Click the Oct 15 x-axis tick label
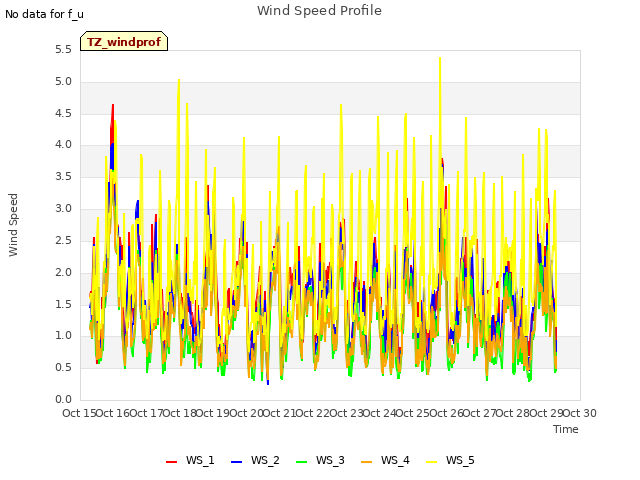Image resolution: width=640 pixels, height=480 pixels. [79, 413]
